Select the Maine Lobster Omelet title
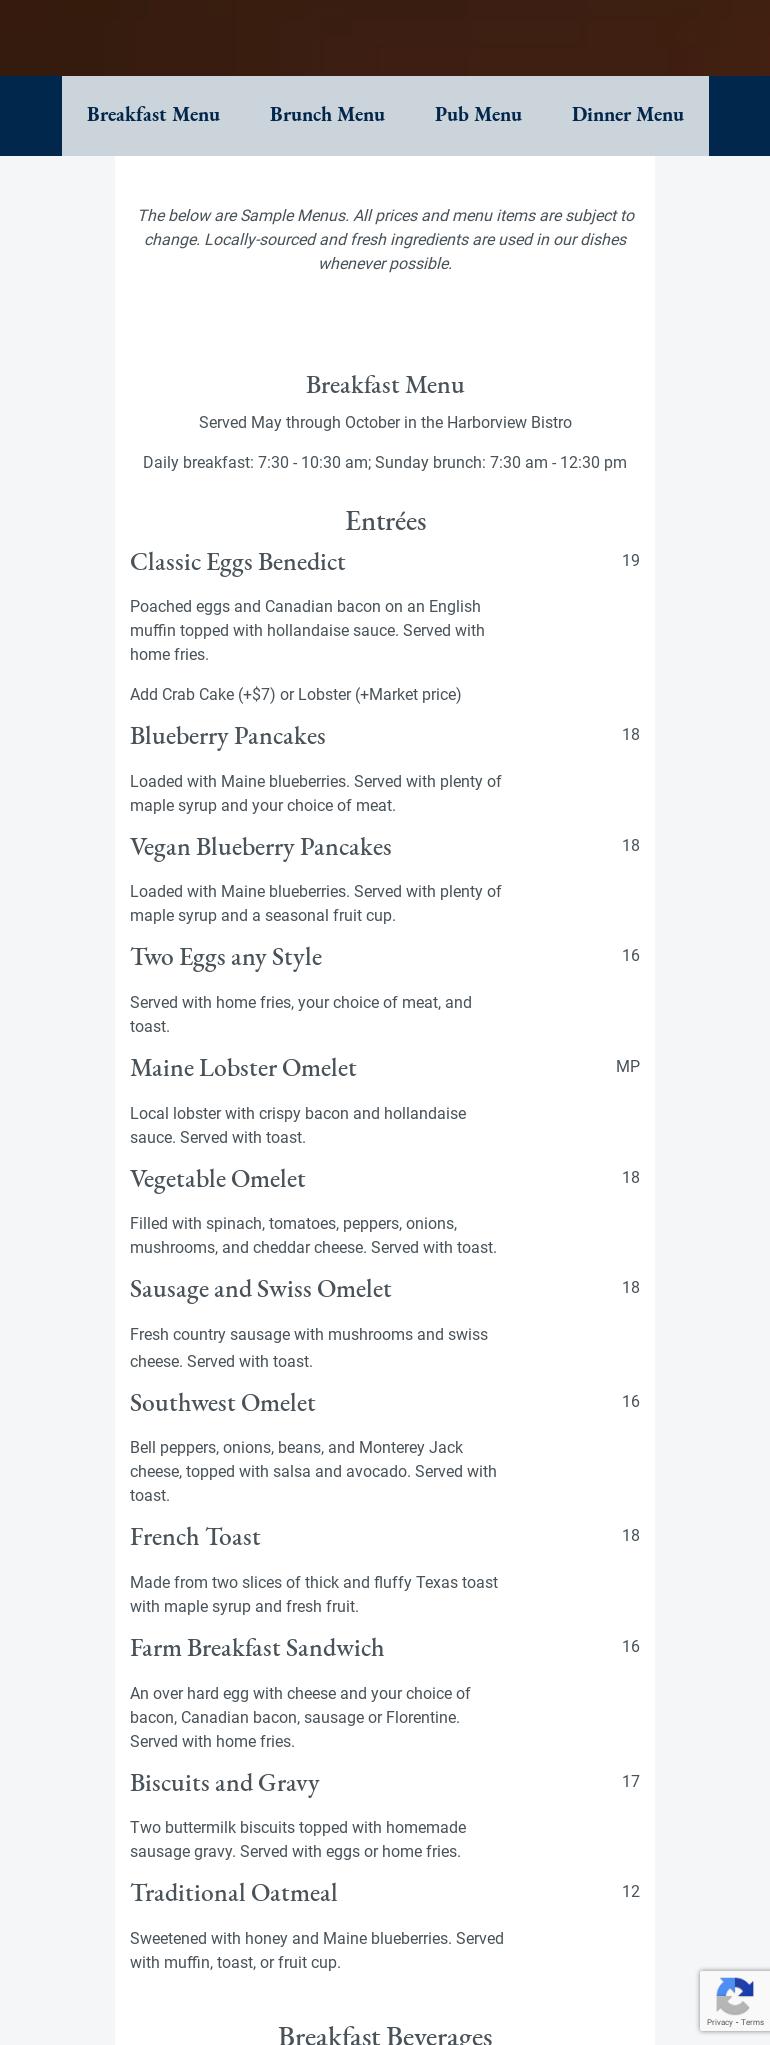 coord(243,1068)
